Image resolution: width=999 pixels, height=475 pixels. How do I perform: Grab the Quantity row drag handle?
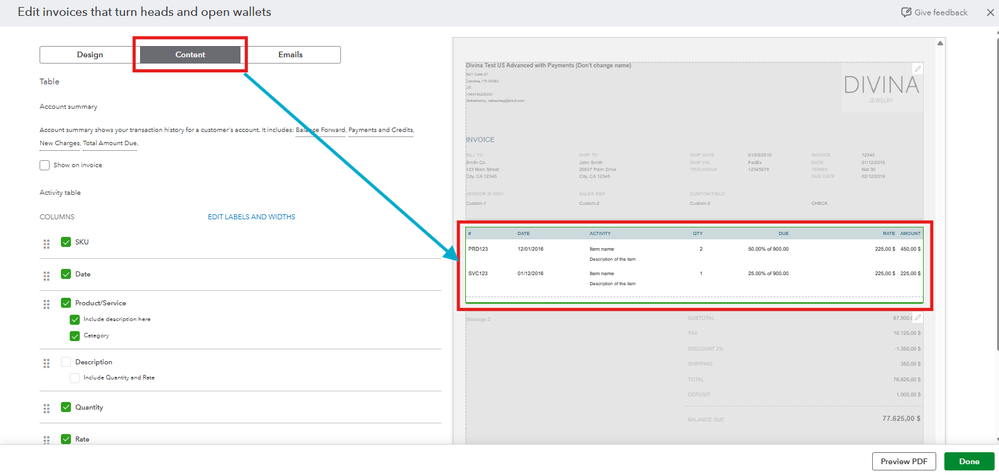(46, 409)
